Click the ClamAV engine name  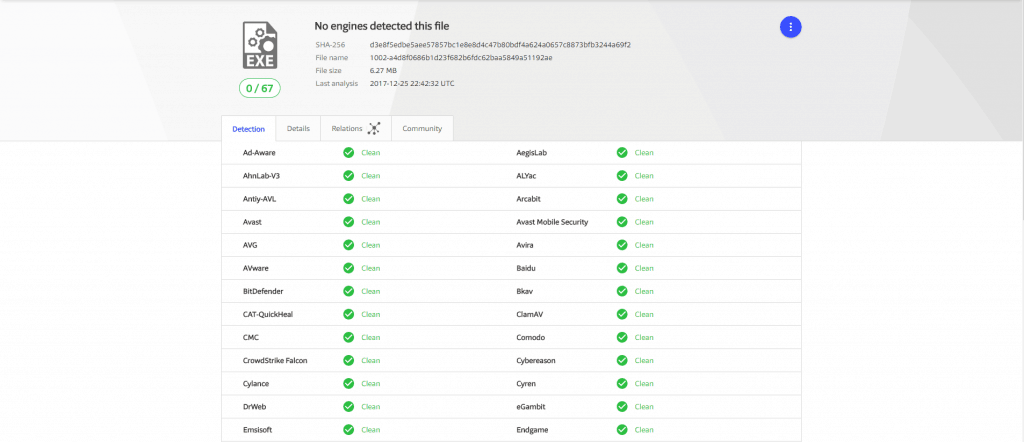click(x=530, y=314)
